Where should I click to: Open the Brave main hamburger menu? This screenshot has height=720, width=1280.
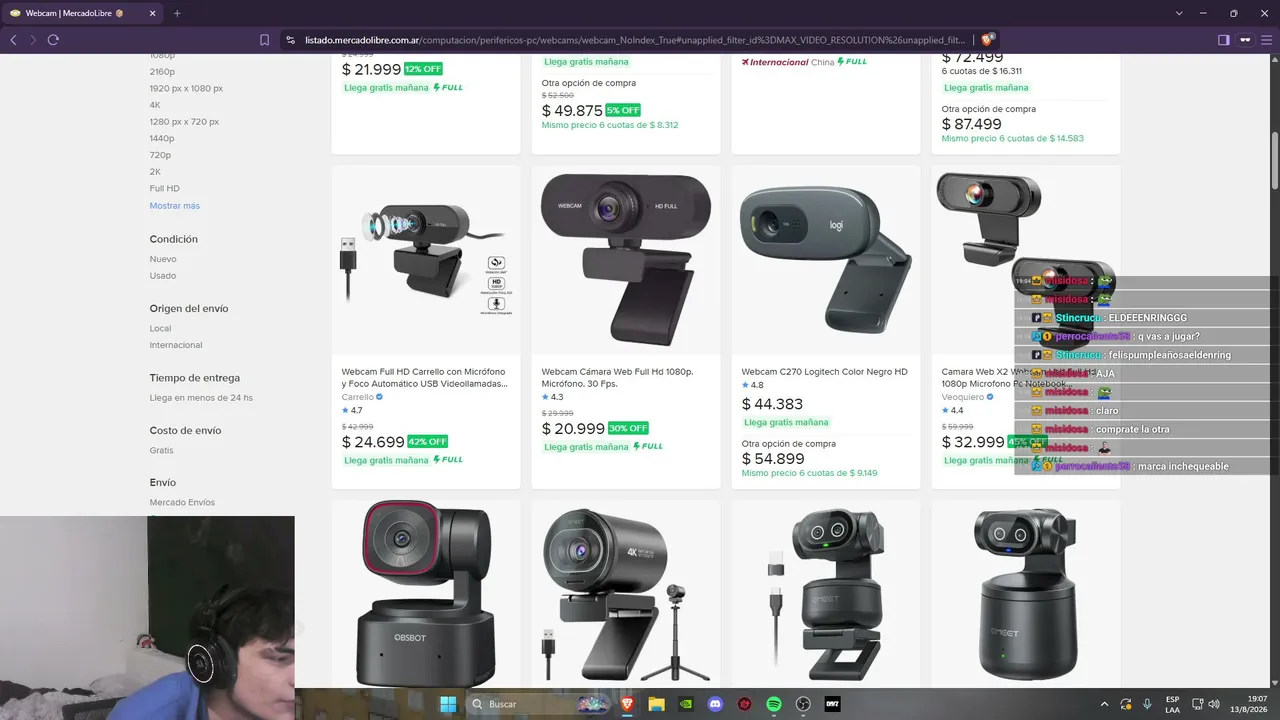click(x=1267, y=40)
